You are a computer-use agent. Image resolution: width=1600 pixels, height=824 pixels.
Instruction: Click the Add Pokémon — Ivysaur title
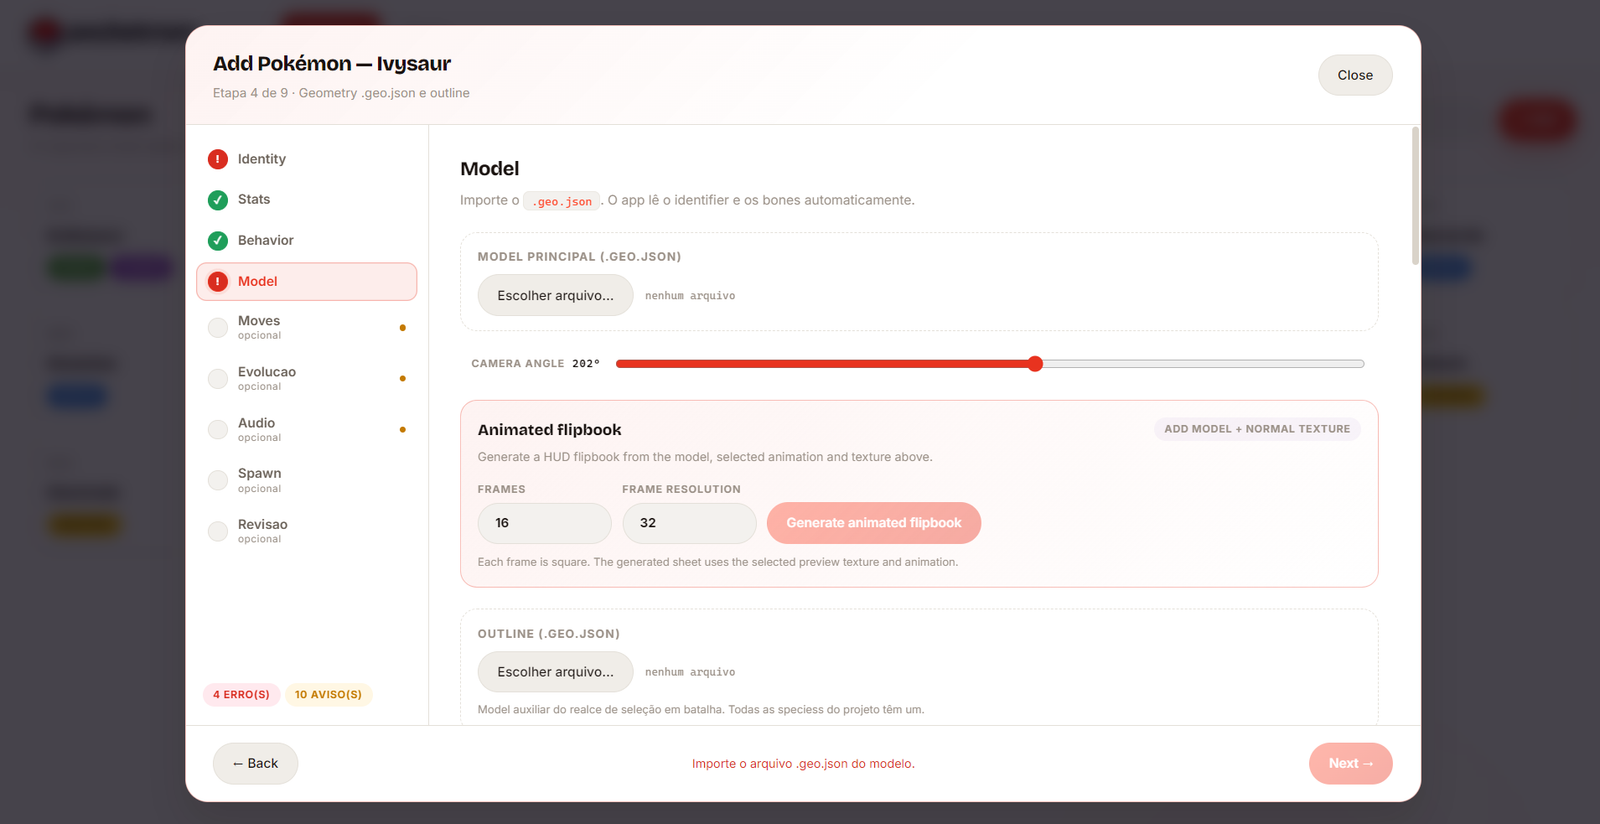tap(332, 64)
